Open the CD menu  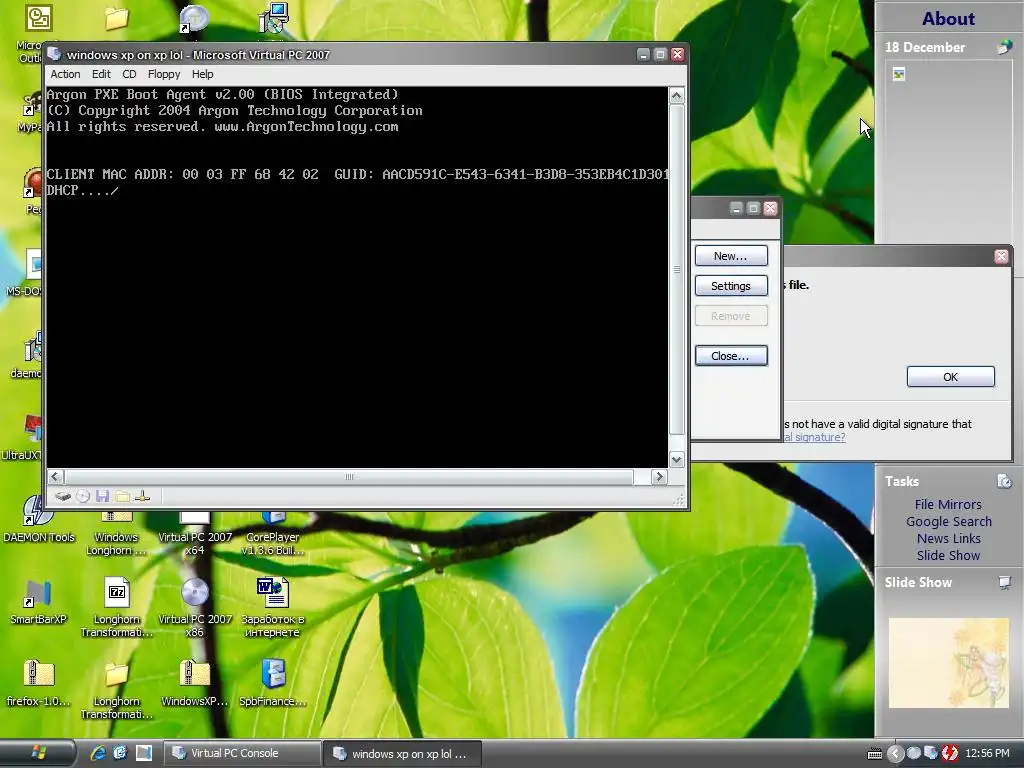coord(129,74)
